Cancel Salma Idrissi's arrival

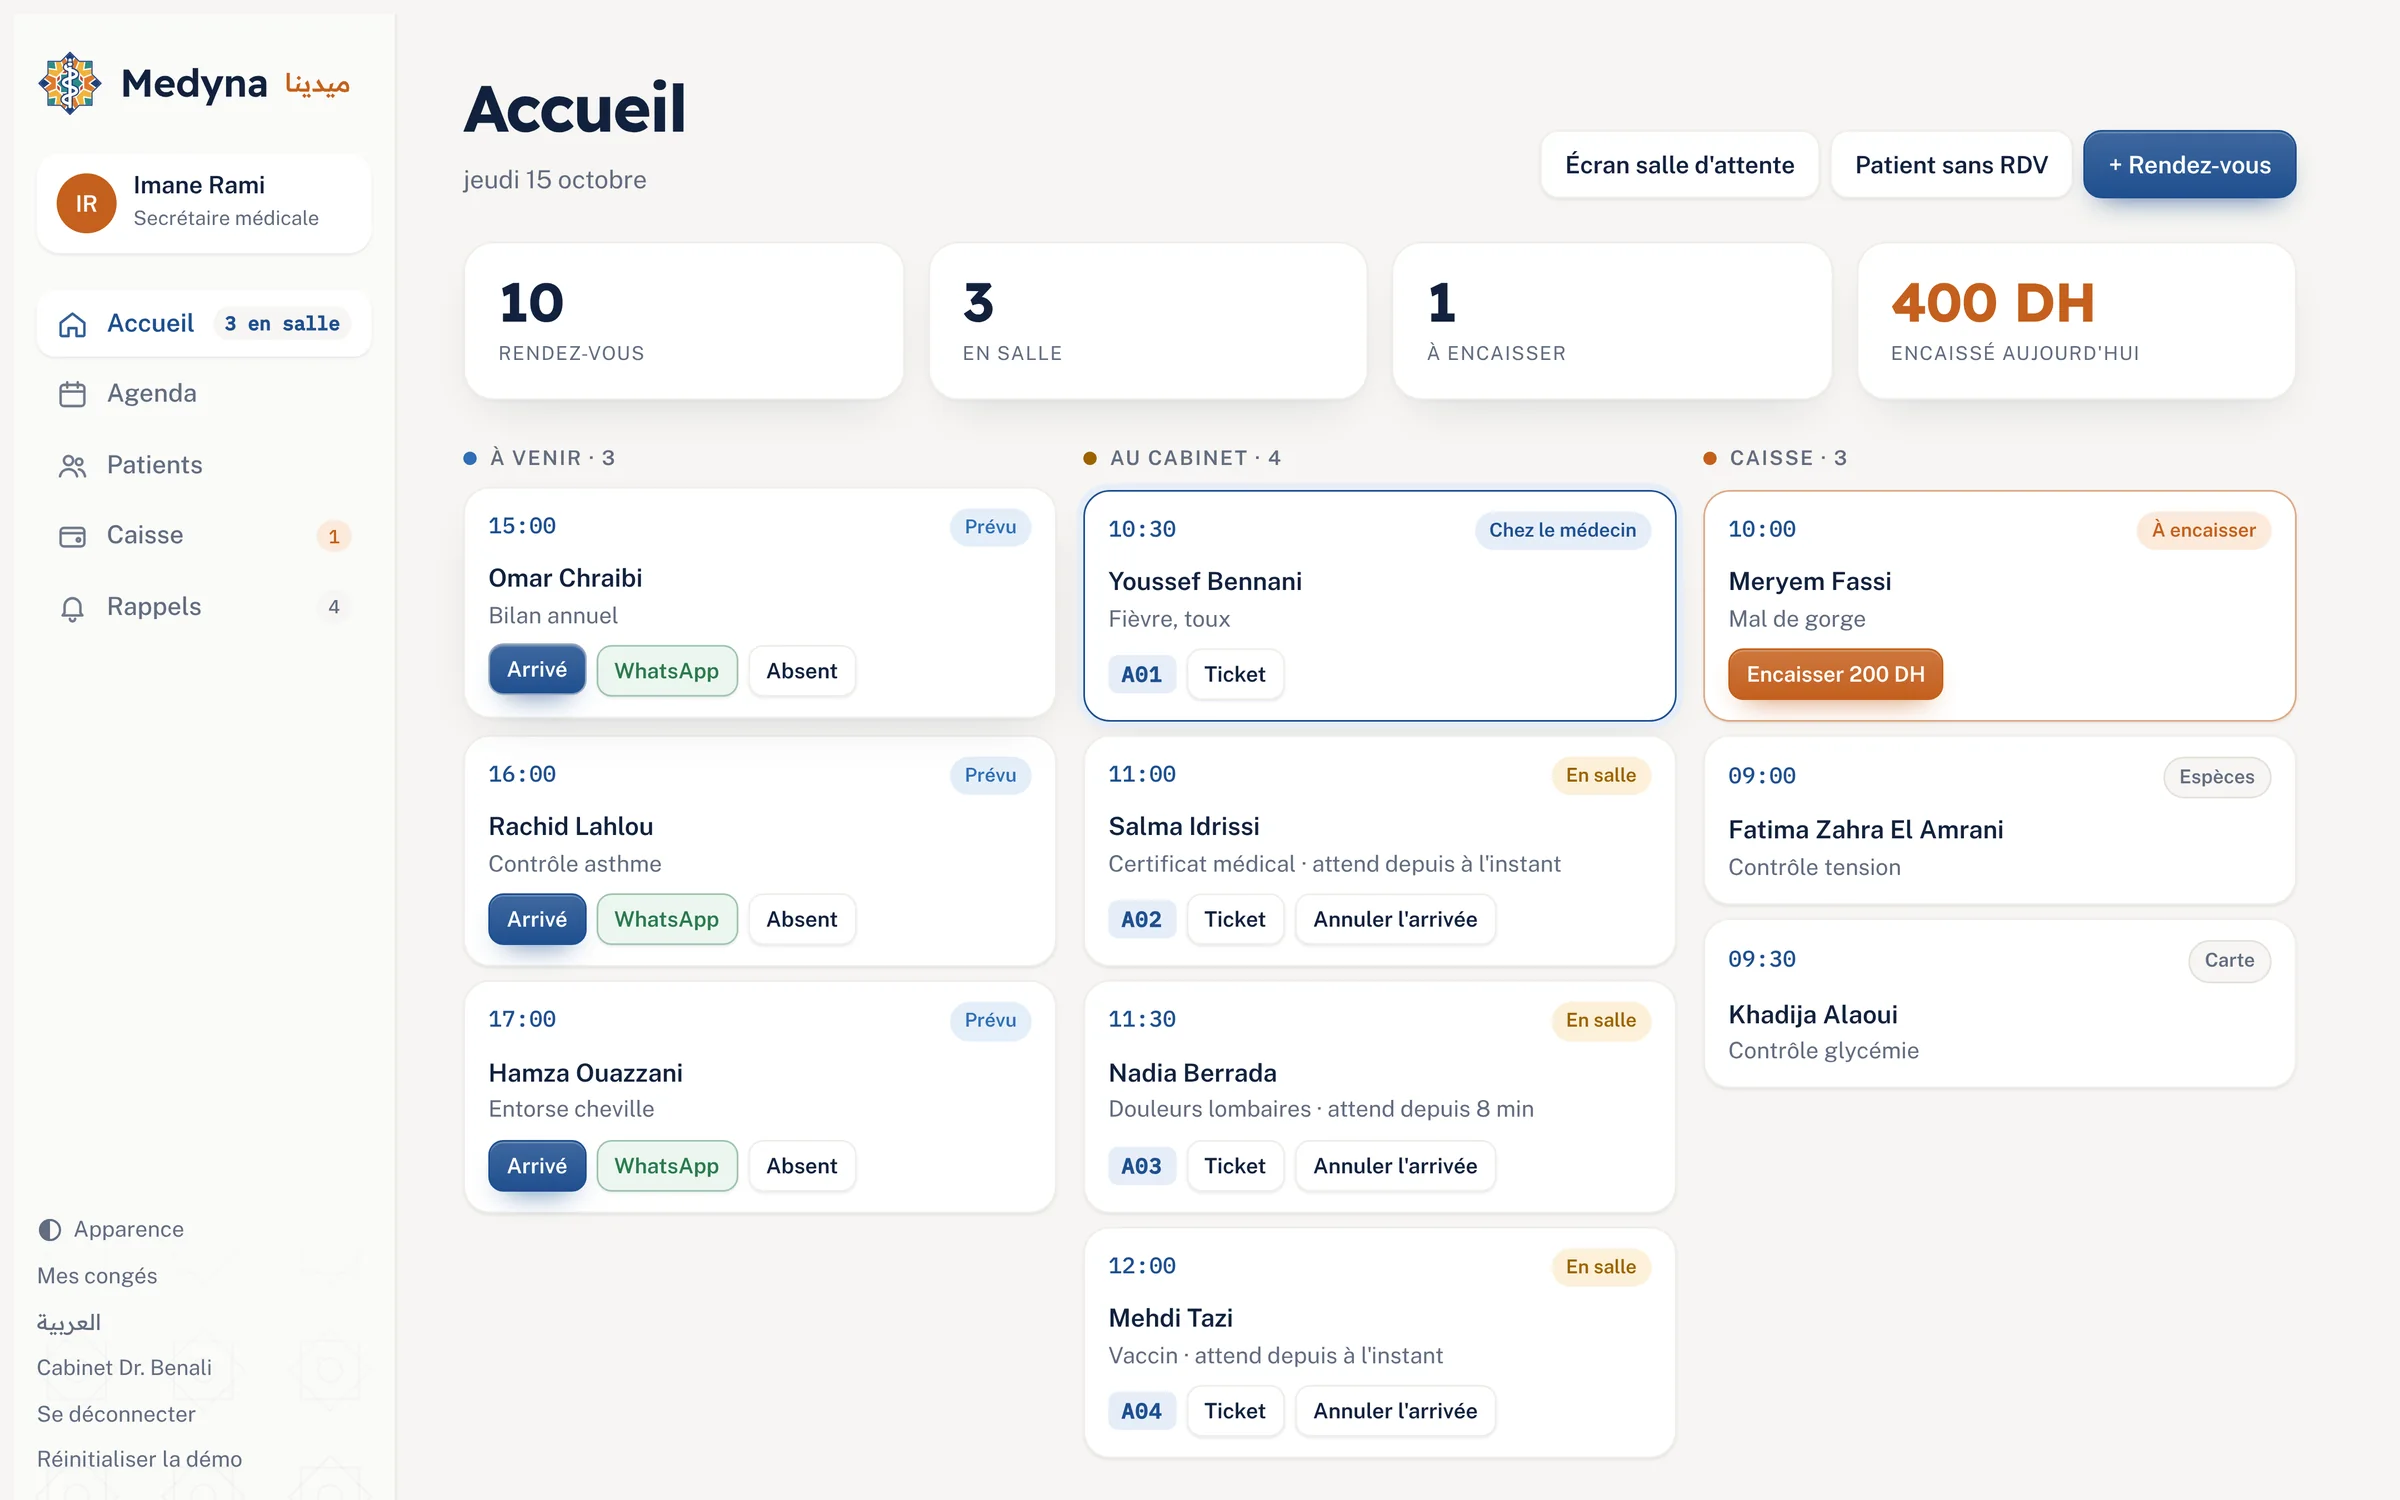pyautogui.click(x=1395, y=919)
